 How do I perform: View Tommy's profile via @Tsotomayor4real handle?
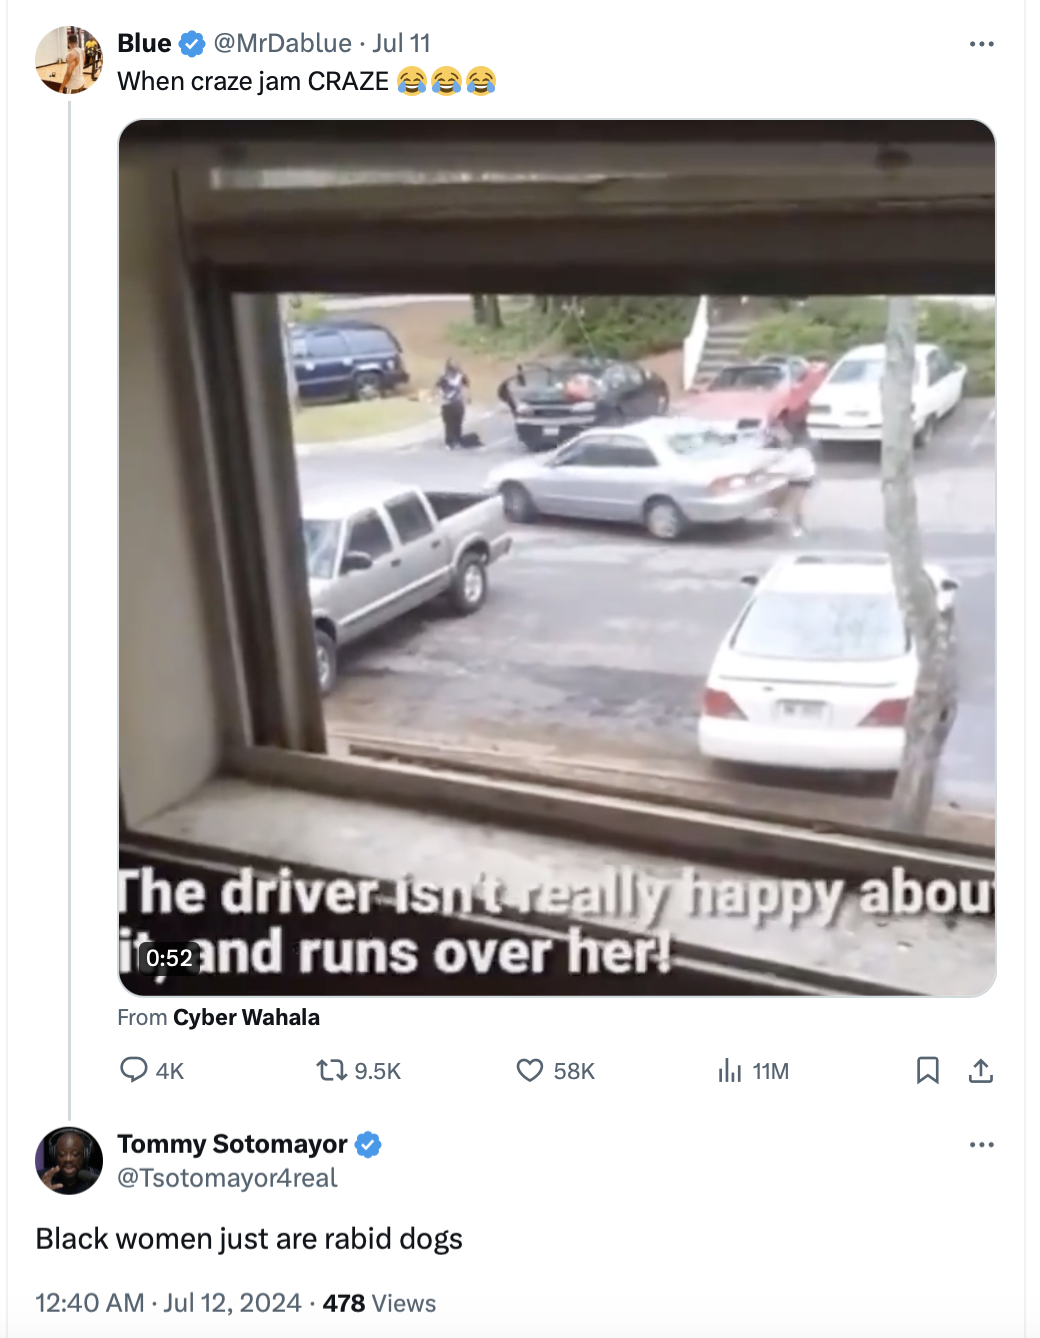coord(228,1178)
